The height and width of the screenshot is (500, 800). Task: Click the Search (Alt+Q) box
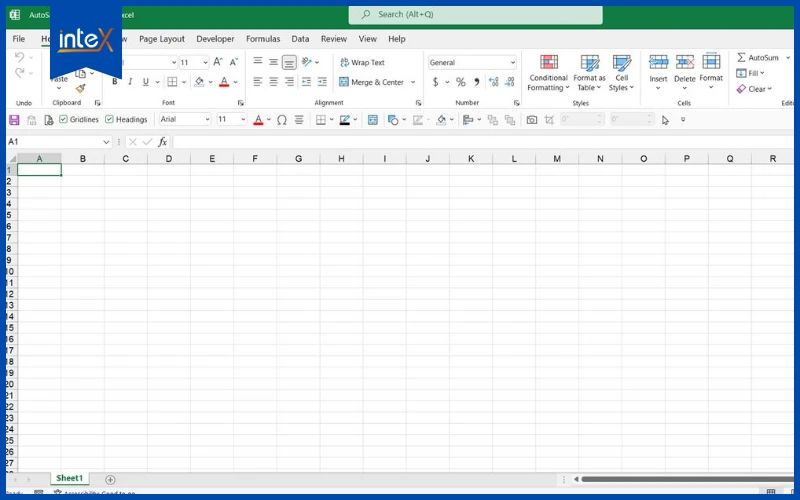(476, 15)
